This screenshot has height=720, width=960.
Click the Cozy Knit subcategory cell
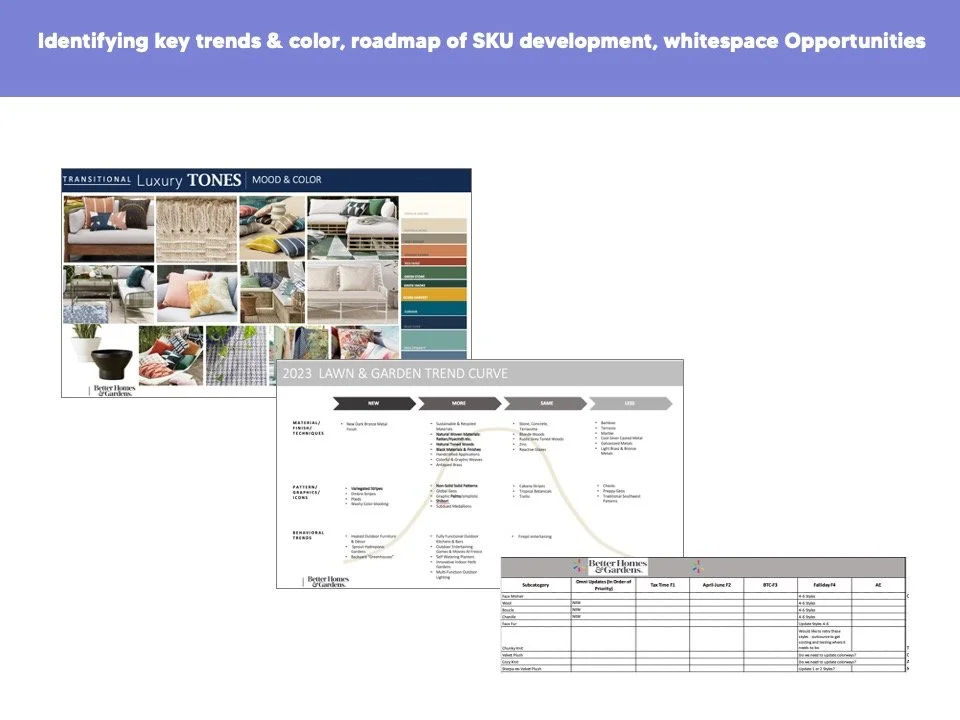click(536, 662)
